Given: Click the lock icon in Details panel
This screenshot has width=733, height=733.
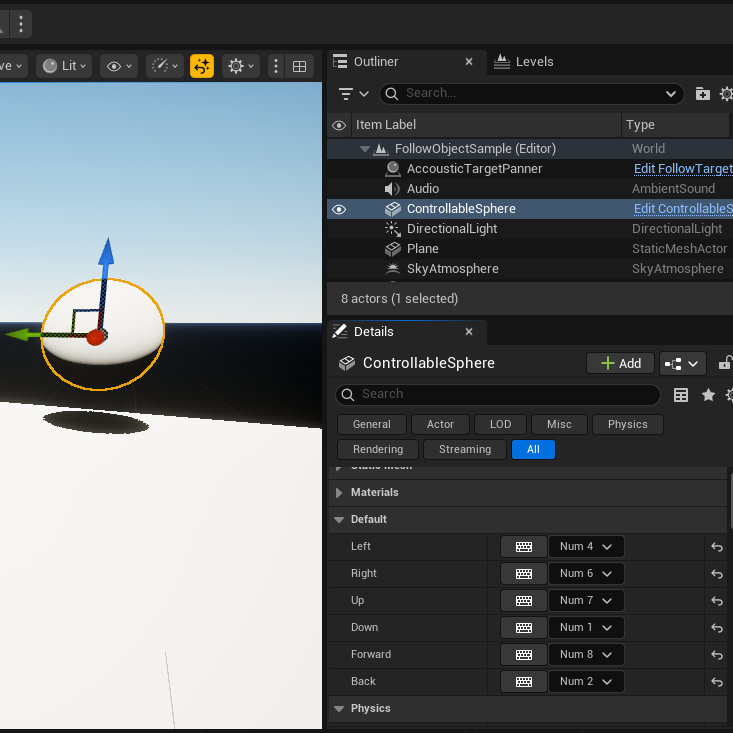Looking at the screenshot, I should (725, 363).
